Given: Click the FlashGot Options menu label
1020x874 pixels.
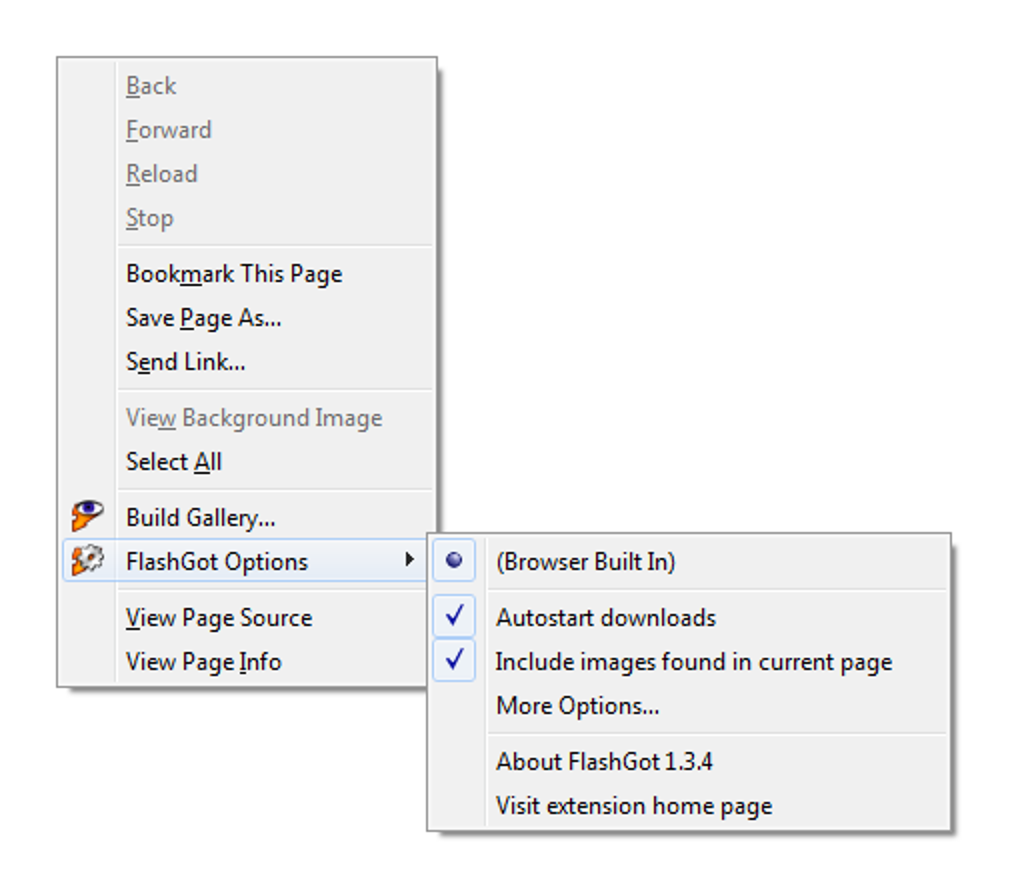Looking at the screenshot, I should tap(217, 561).
